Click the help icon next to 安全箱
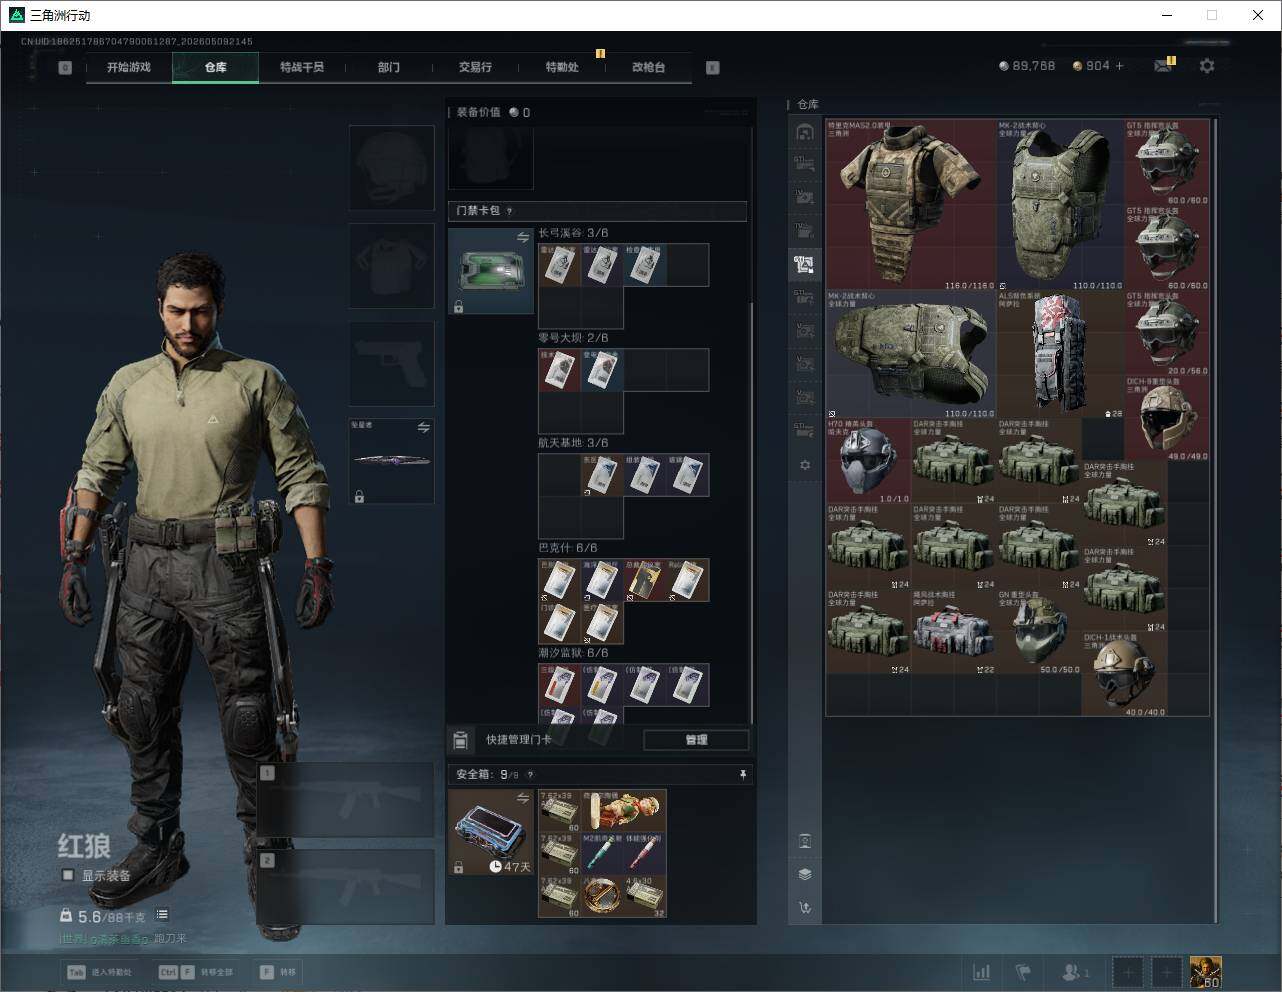Image resolution: width=1282 pixels, height=992 pixels. 530,775
